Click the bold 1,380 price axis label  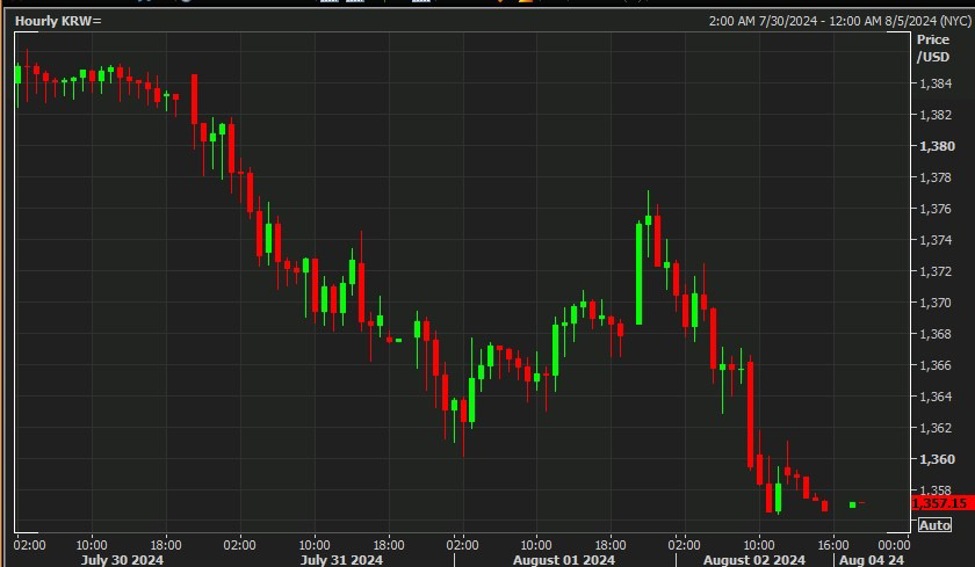[x=936, y=146]
